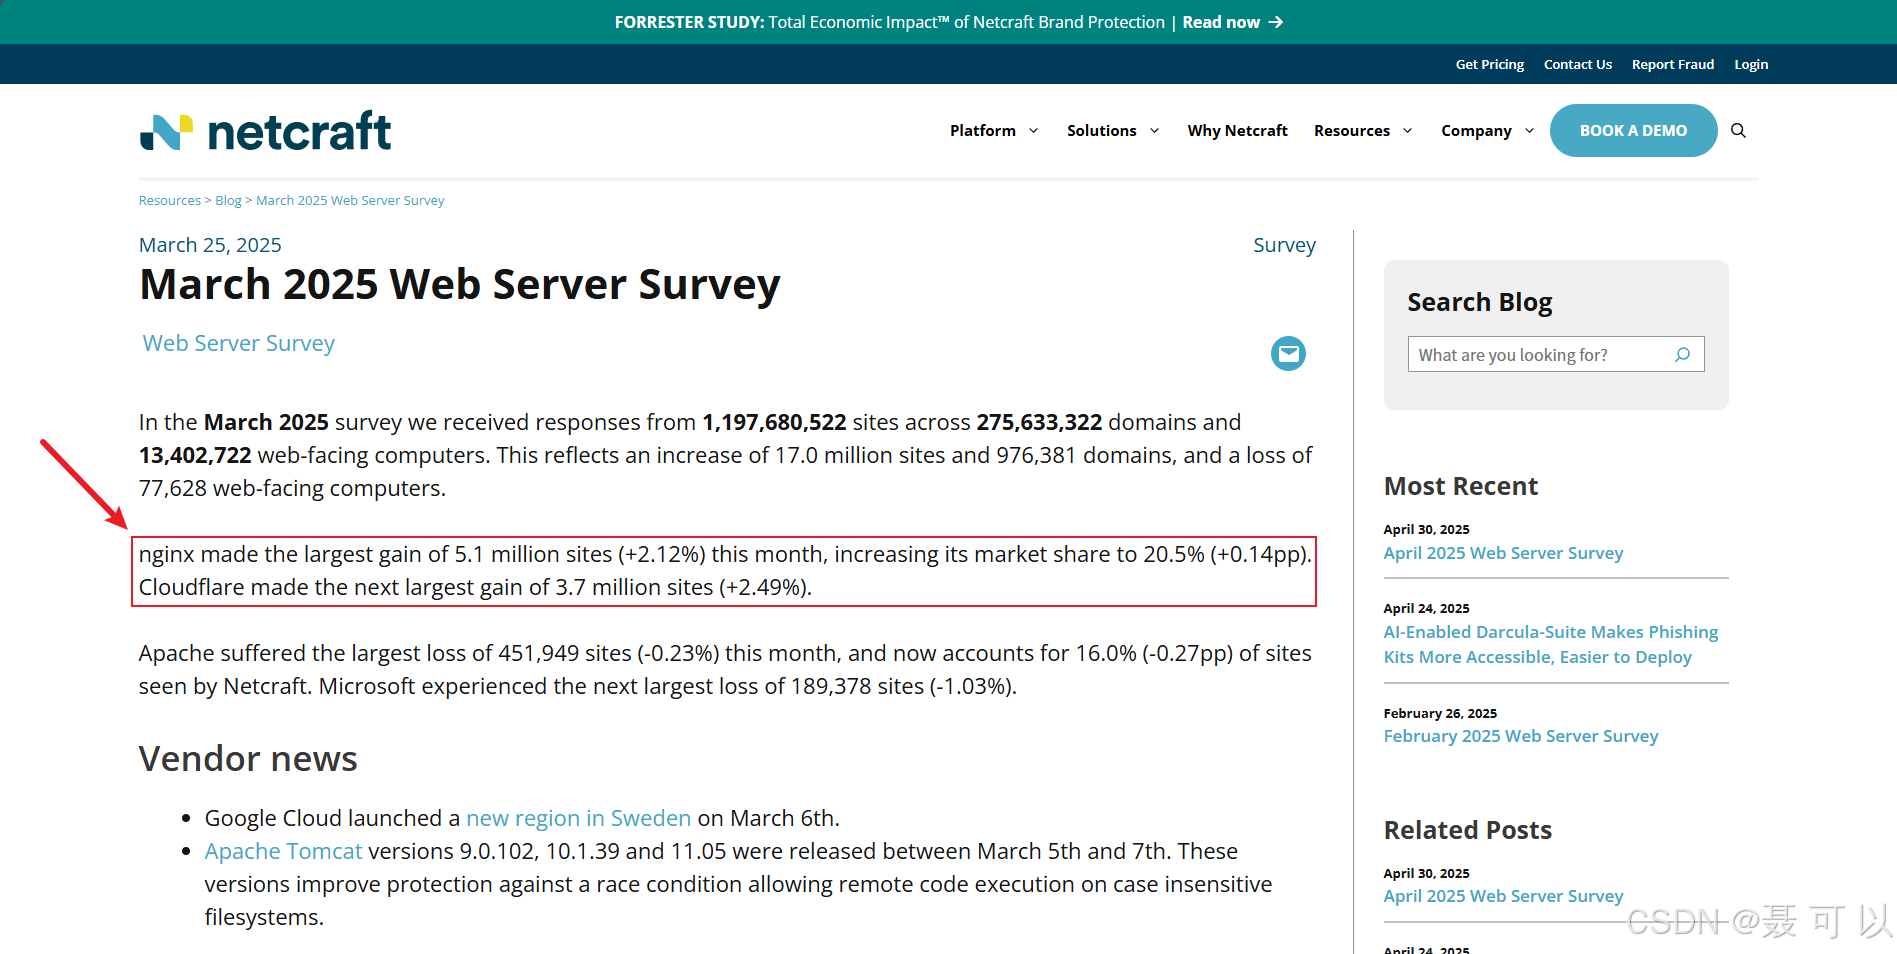Viewport: 1897px width, 954px height.
Task: Follow the Apache Tomcat link
Action: tap(283, 851)
